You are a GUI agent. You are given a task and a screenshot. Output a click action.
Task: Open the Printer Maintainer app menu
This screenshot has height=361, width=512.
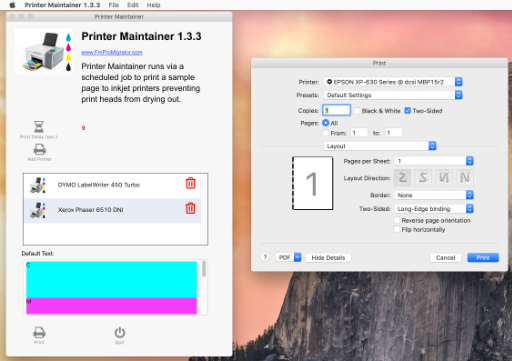(62, 5)
